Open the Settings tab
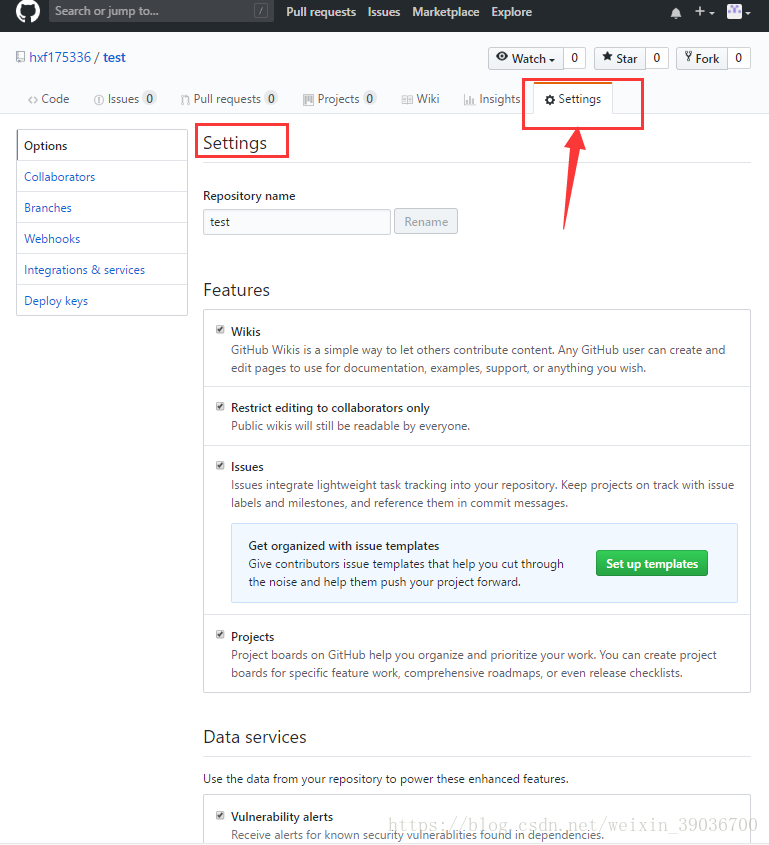The height and width of the screenshot is (845, 769). point(573,99)
